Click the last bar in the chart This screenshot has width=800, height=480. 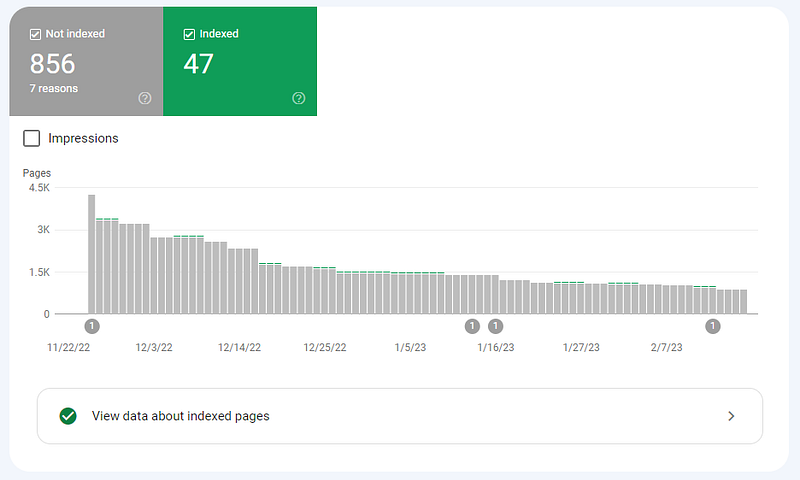pyautogui.click(x=743, y=301)
